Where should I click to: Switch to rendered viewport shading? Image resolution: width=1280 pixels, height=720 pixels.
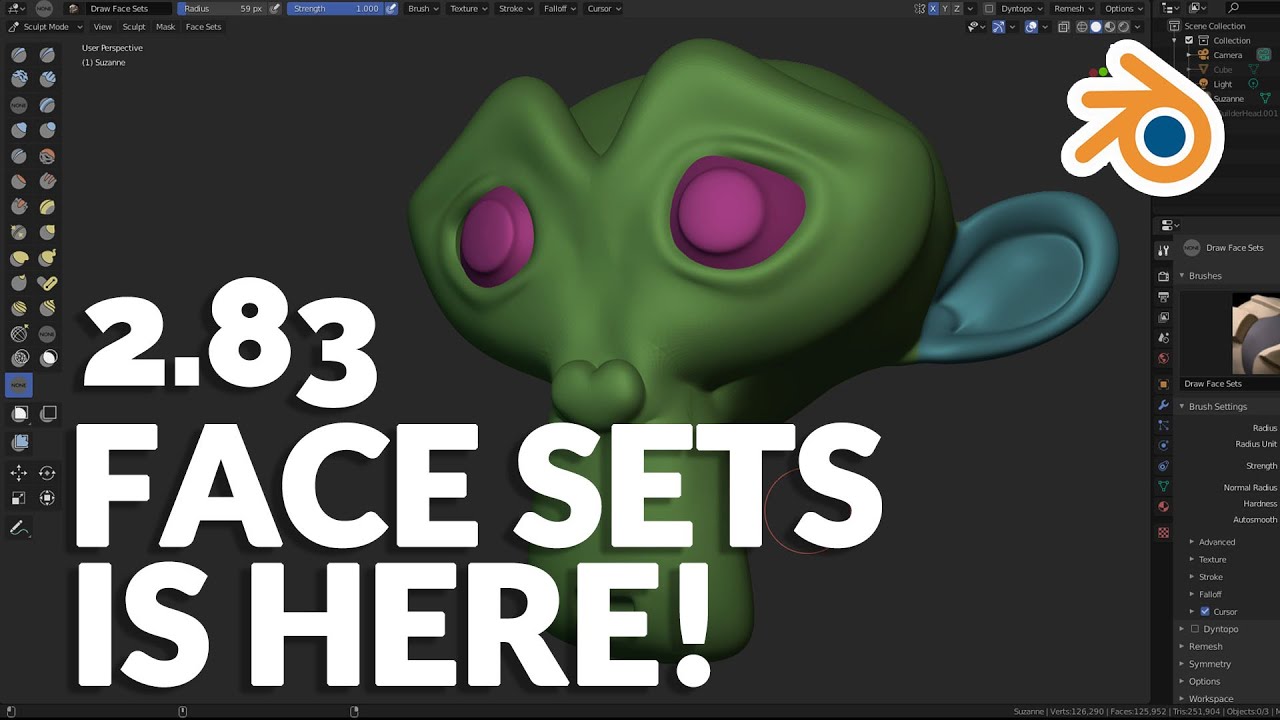[x=1124, y=27]
